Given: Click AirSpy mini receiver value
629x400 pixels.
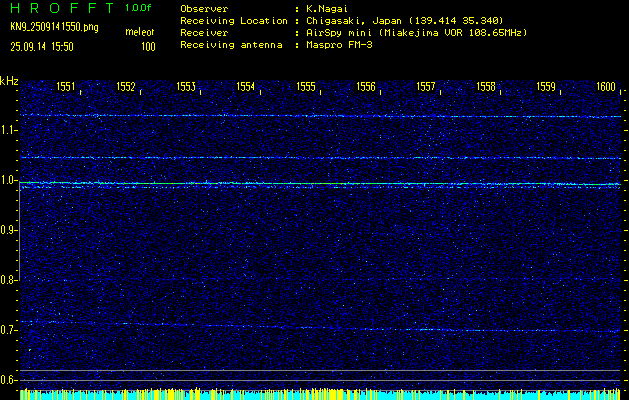Looking at the screenshot, I should tap(416, 32).
